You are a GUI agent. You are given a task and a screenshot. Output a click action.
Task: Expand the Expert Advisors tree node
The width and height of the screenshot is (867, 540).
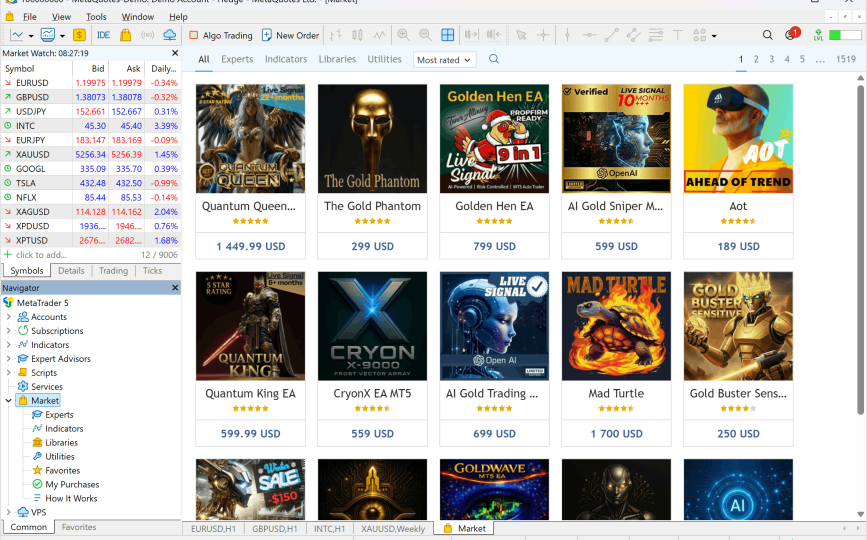pos(8,359)
